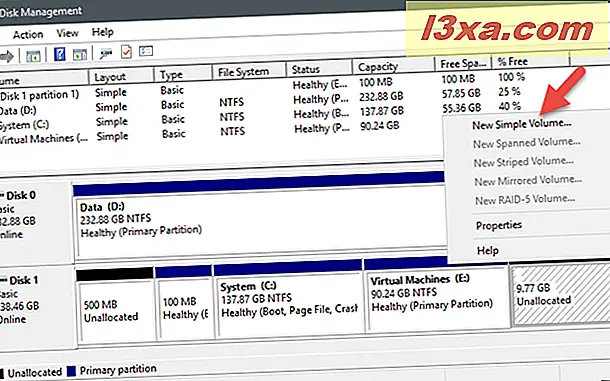This screenshot has width=610, height=381.
Task: Select the 500 MB Unallocated block
Action: pyautogui.click(x=116, y=305)
